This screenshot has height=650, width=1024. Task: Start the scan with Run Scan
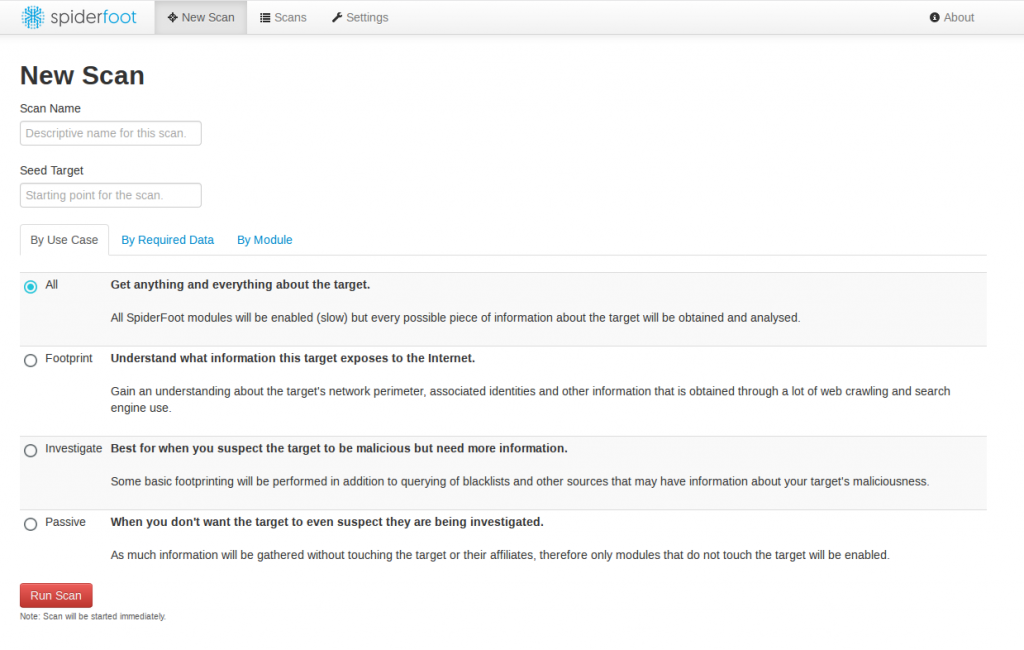click(x=56, y=596)
